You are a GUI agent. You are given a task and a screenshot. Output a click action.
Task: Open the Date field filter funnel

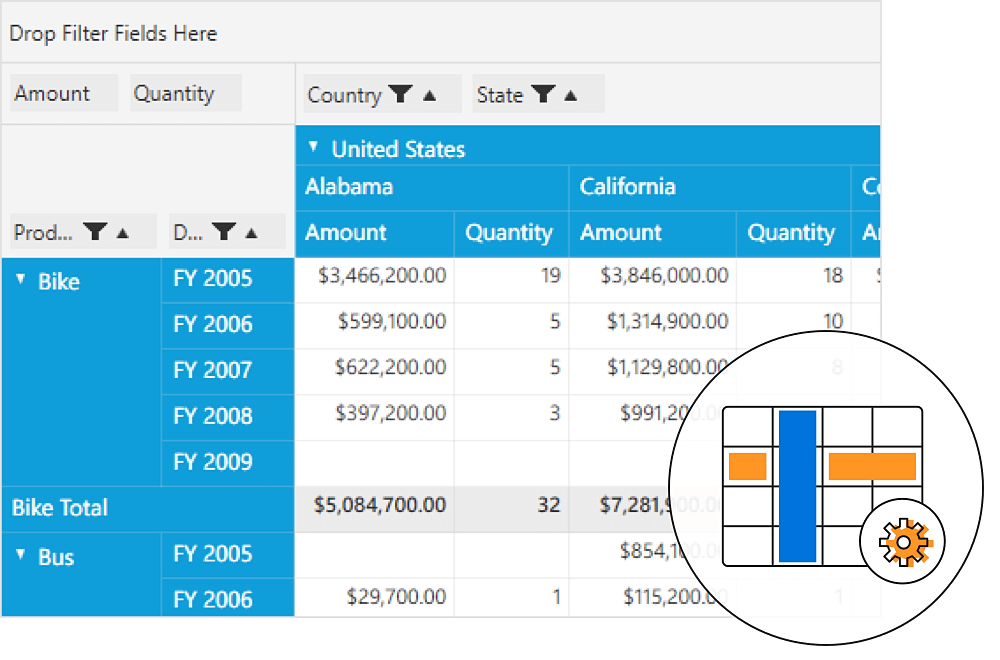click(224, 232)
